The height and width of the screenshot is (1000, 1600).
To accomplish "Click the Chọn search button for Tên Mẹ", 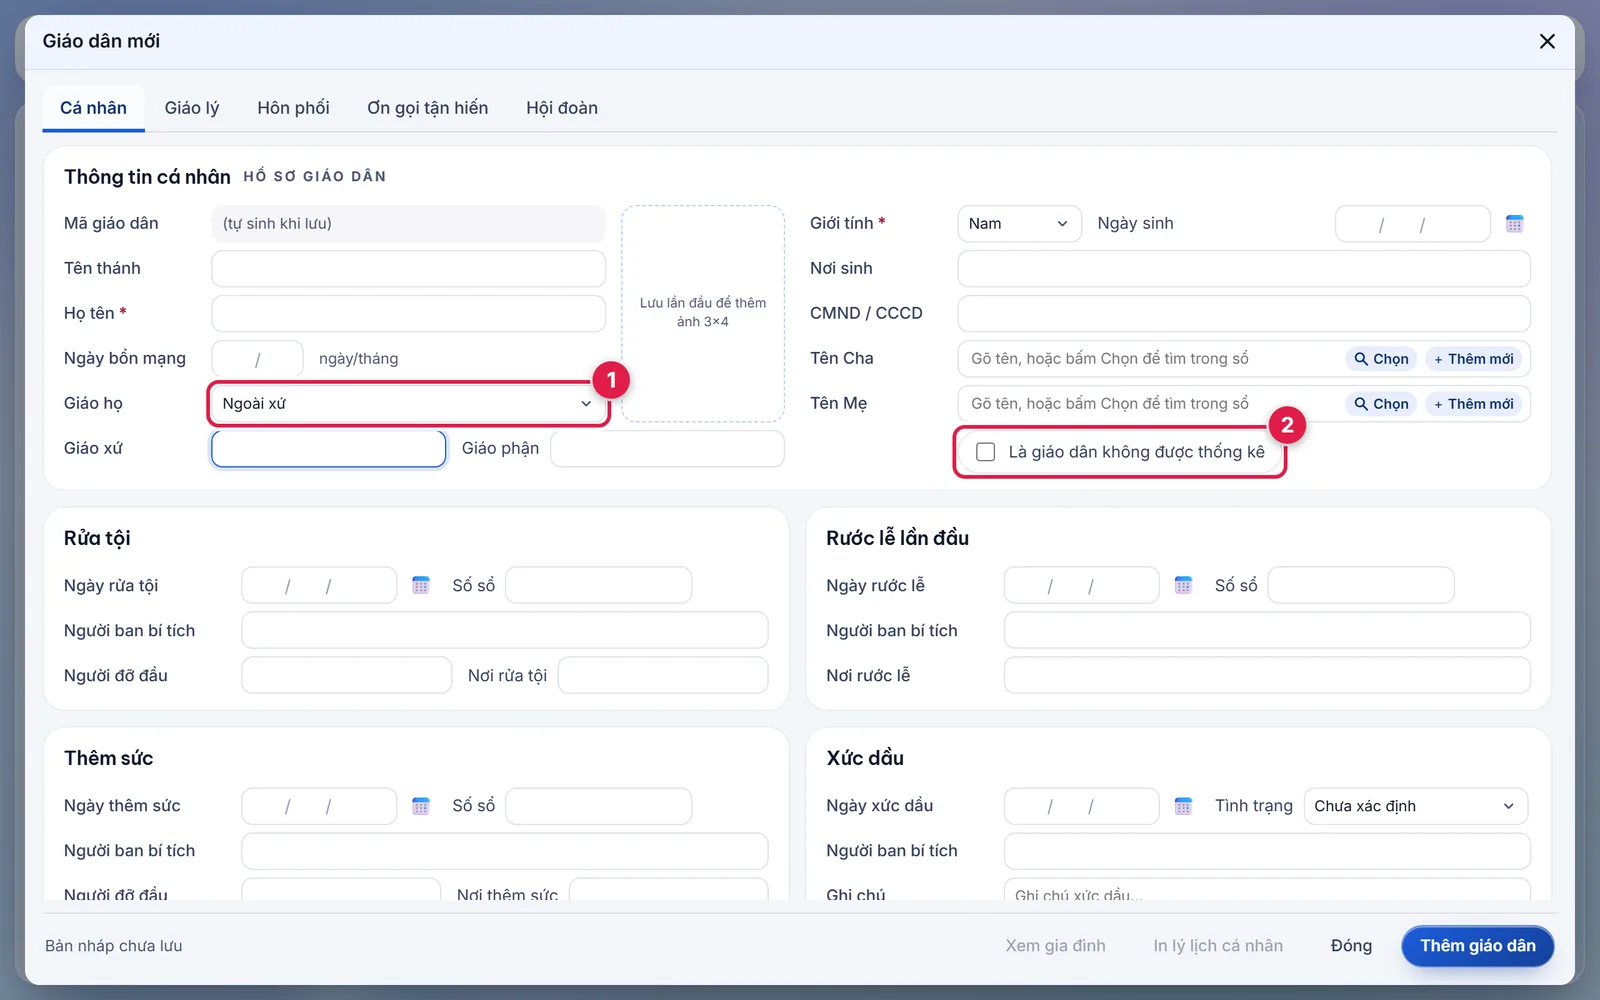I will coord(1381,404).
